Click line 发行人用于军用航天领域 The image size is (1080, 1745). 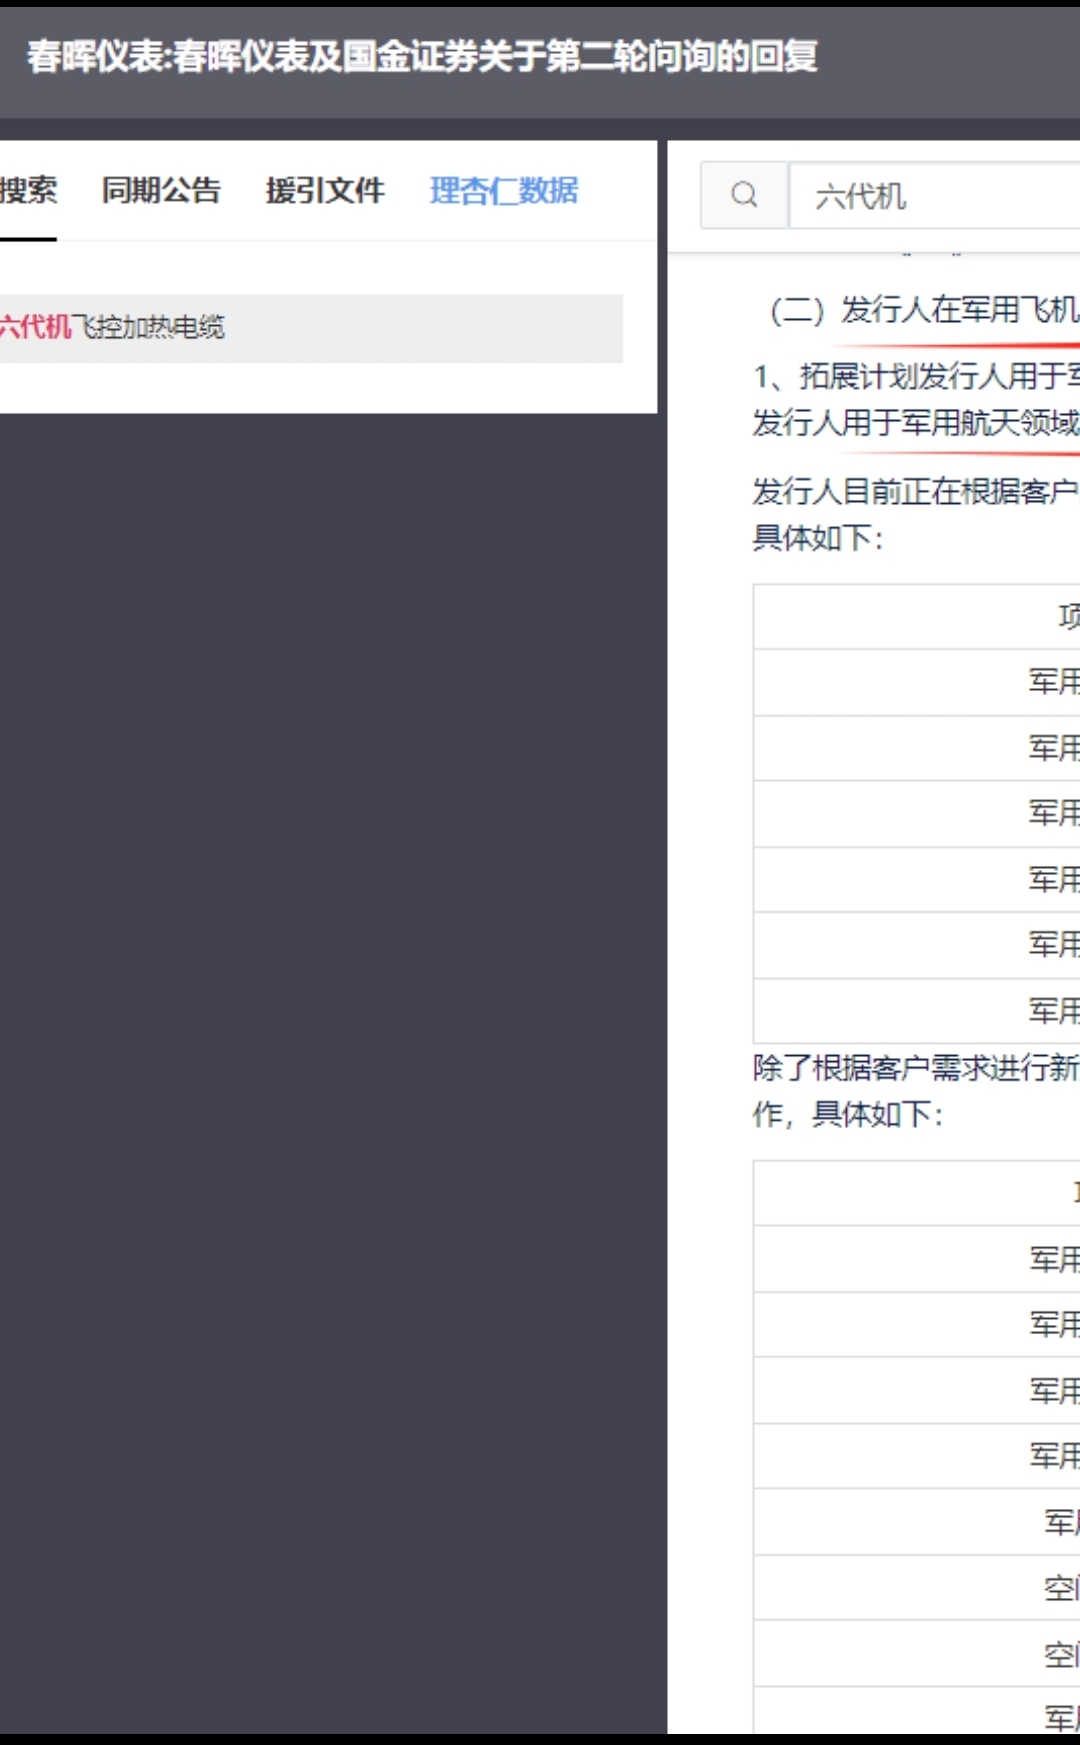click(x=916, y=422)
